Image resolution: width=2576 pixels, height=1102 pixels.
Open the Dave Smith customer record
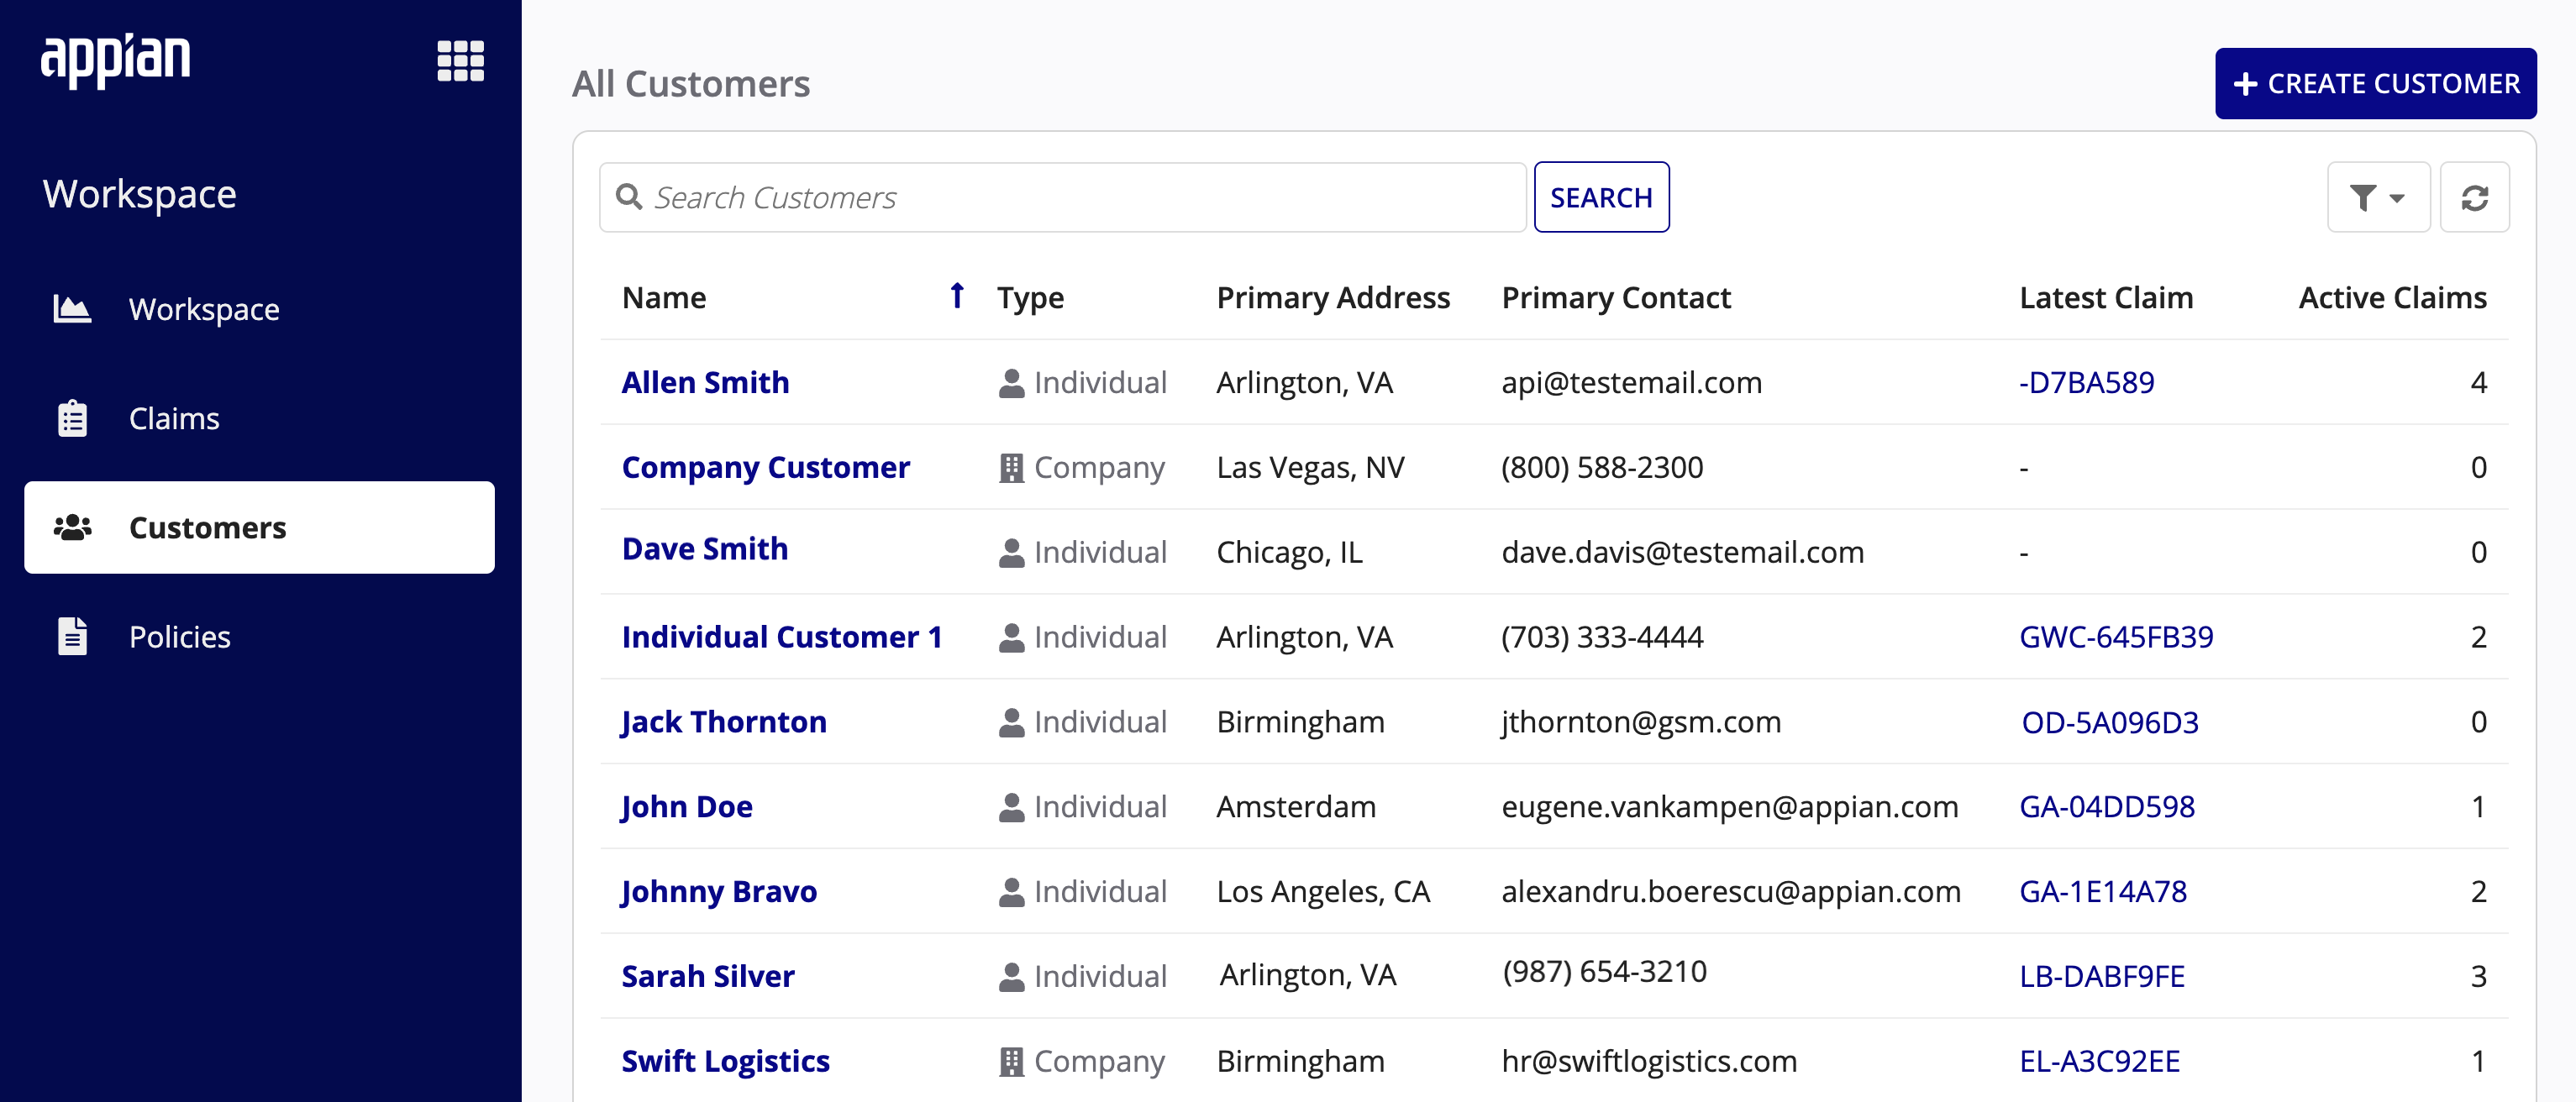pyautogui.click(x=705, y=548)
